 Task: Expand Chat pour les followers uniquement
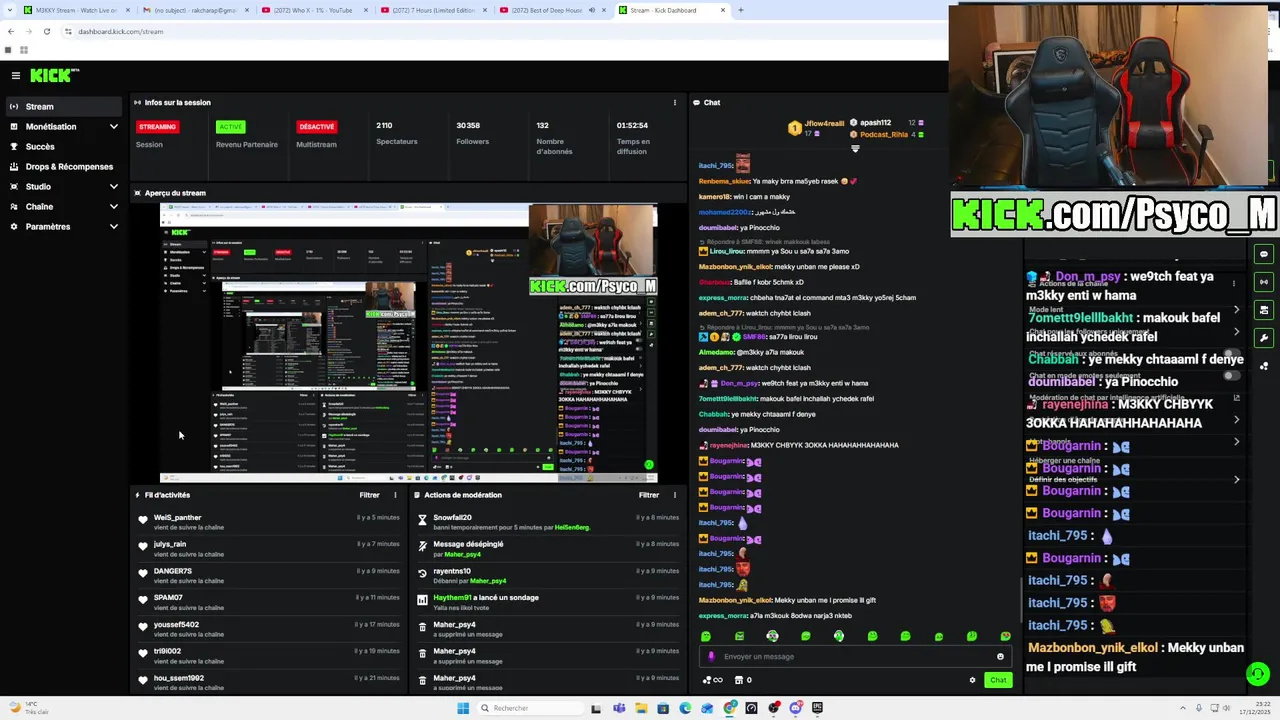click(x=1236, y=331)
